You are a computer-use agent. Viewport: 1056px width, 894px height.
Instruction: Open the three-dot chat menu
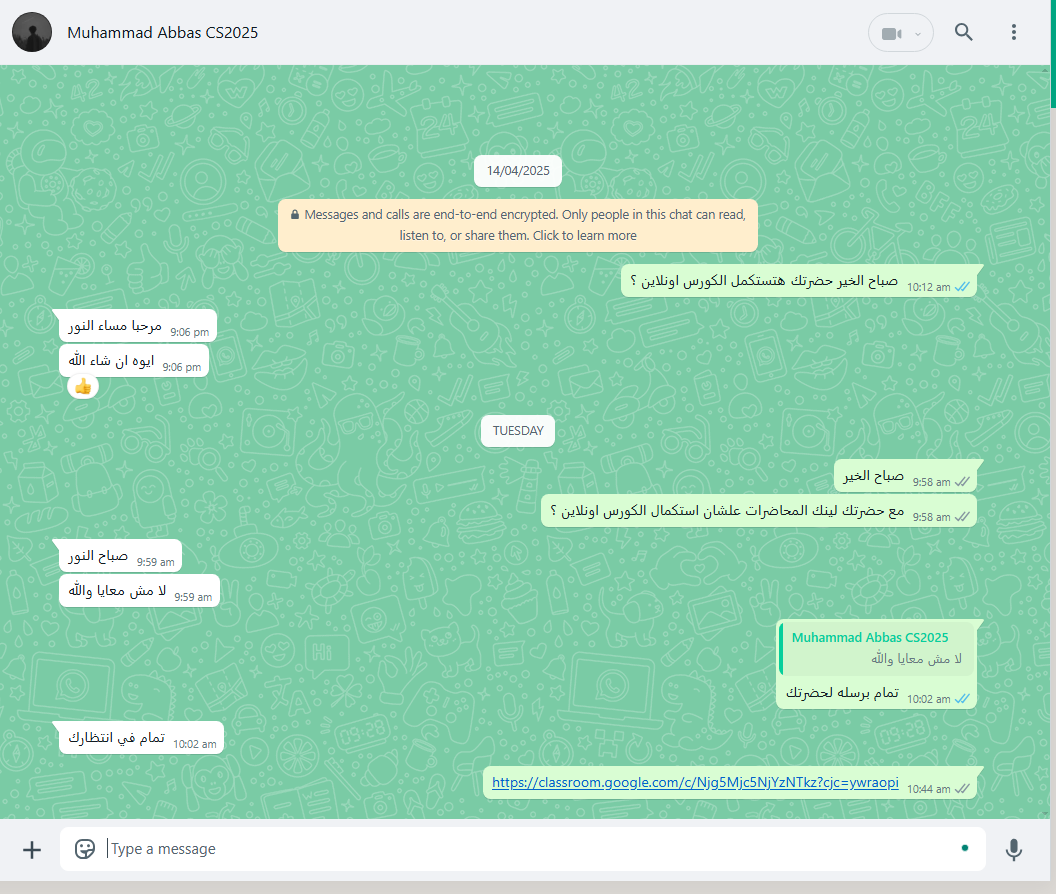(x=1014, y=32)
